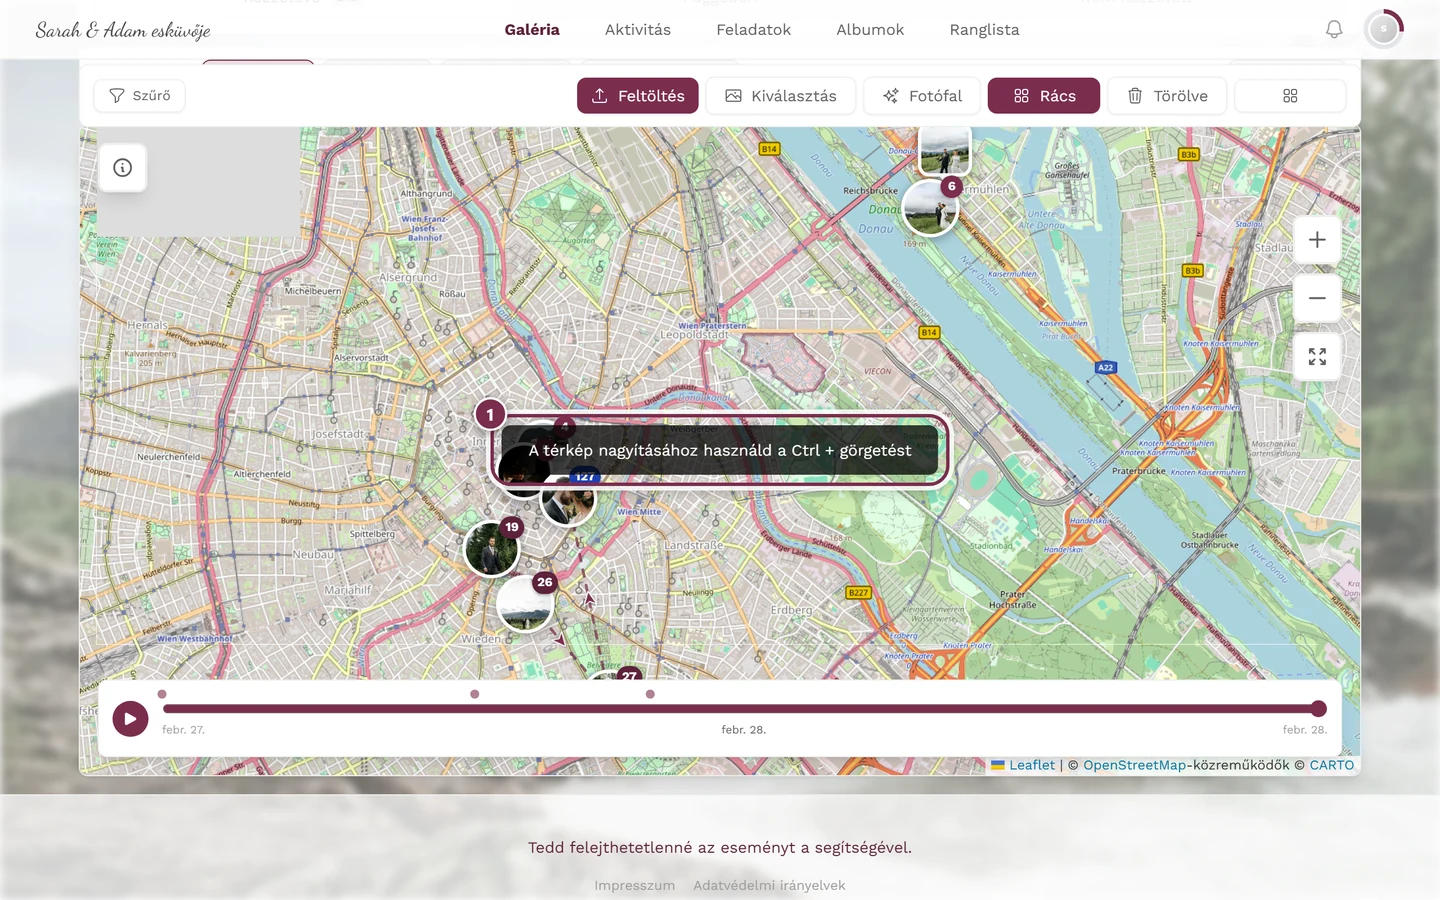This screenshot has width=1440, height=900.
Task: Activate Kiválasztás selection mode
Action: coord(781,96)
